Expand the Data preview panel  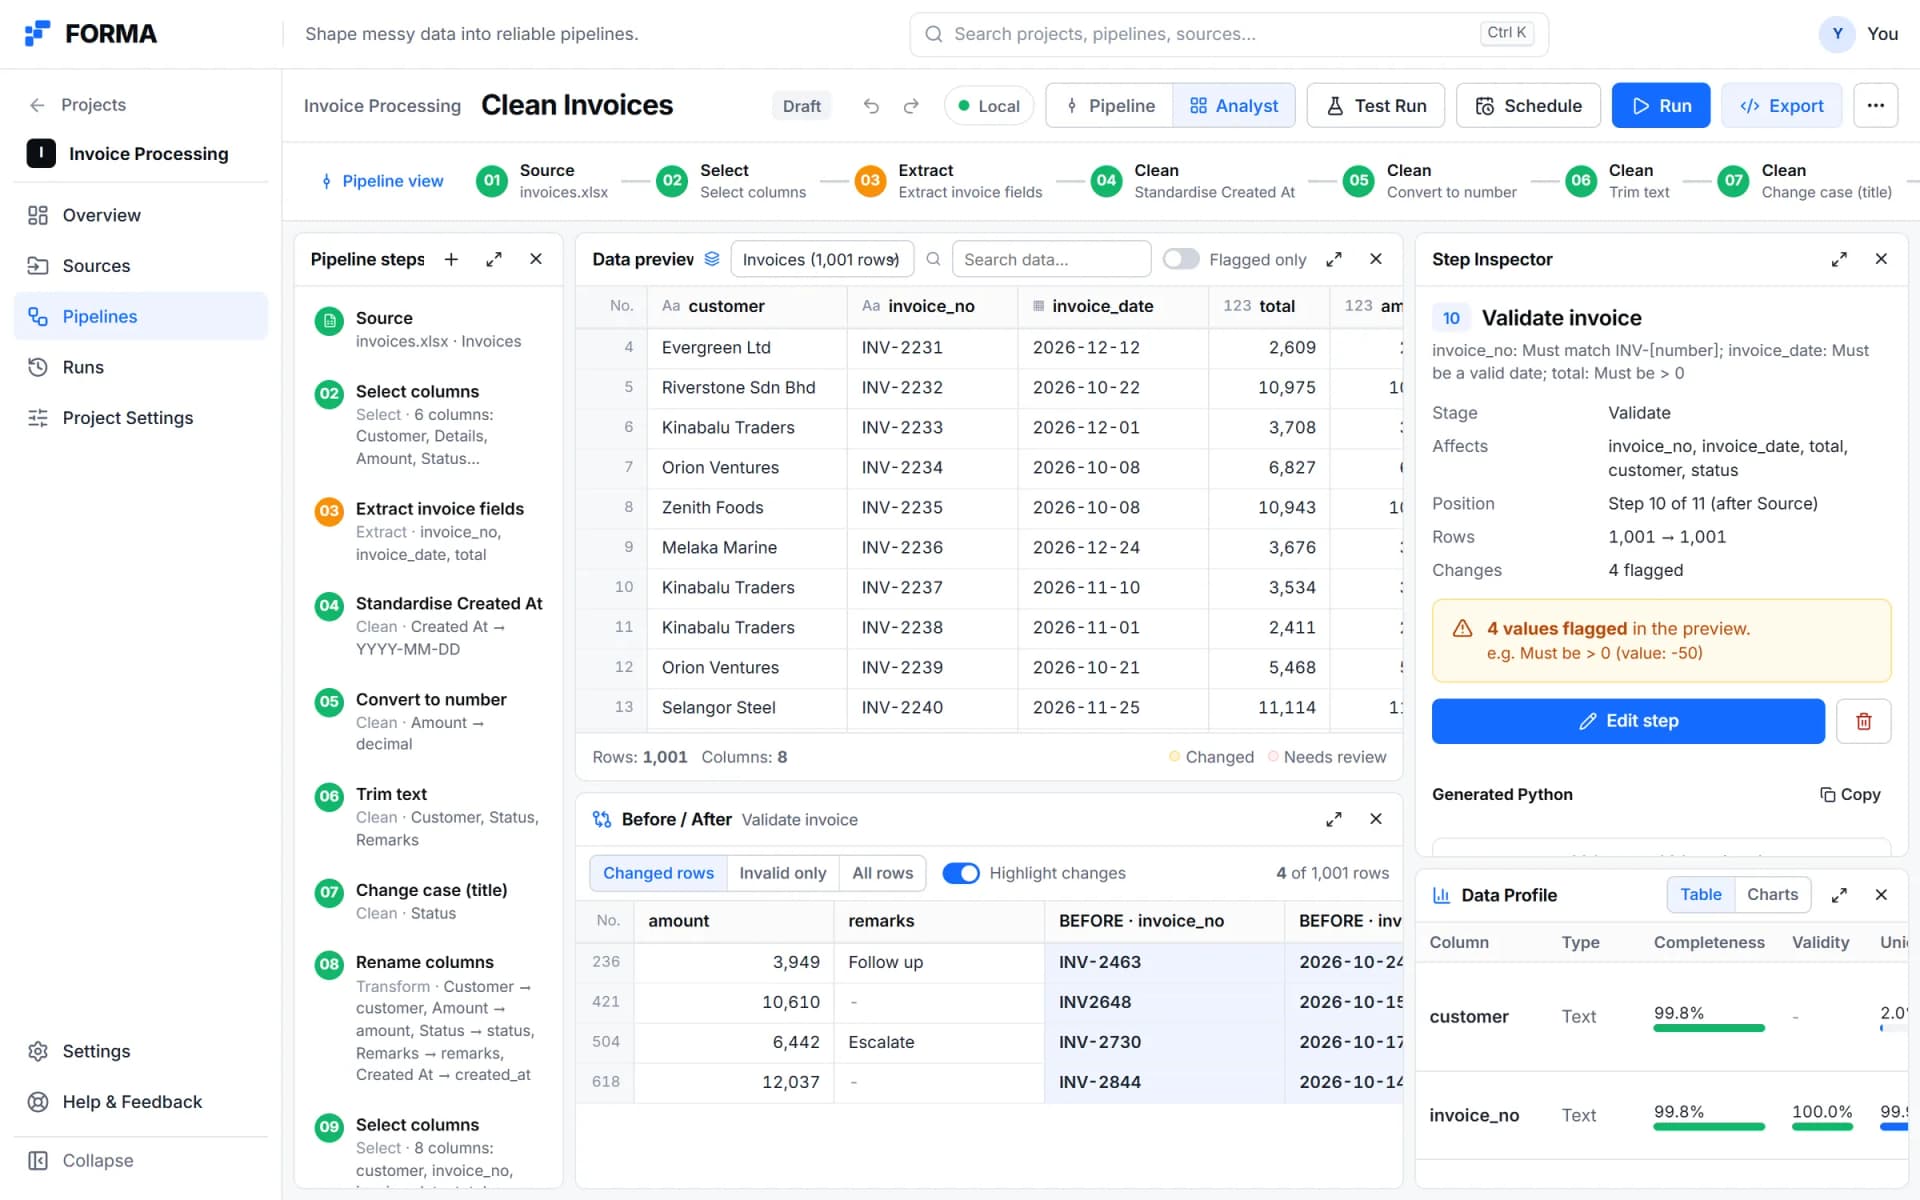1334,259
